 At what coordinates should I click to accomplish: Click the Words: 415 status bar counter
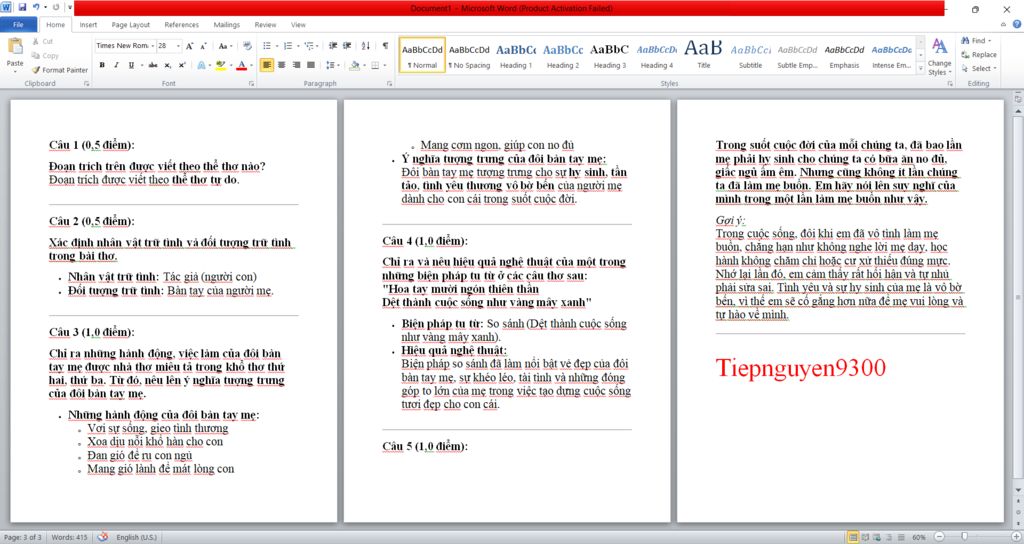[69, 537]
